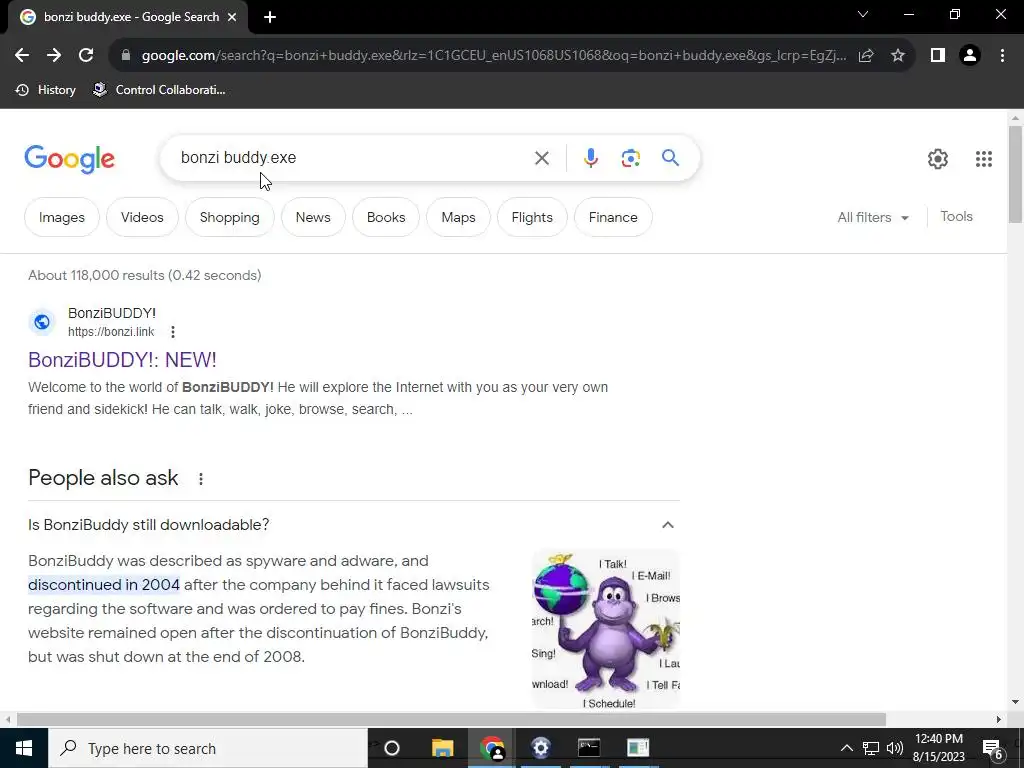Click the Type here to search box
This screenshot has height=768, width=1024.
coord(208,748)
